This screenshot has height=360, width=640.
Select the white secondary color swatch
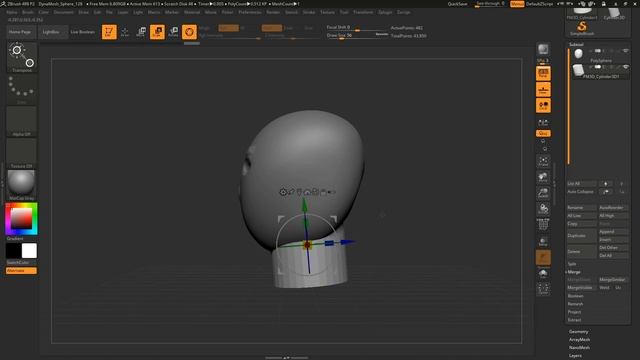[29, 251]
